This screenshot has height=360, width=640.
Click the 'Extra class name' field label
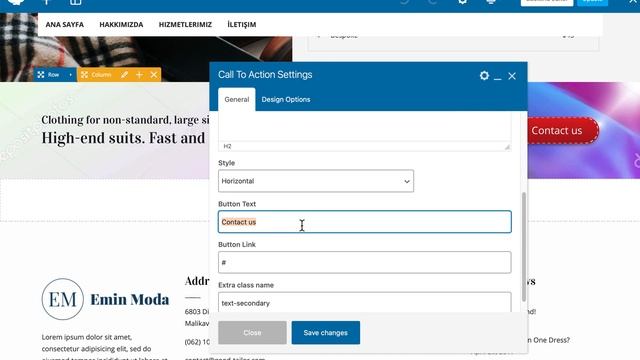pyautogui.click(x=246, y=285)
